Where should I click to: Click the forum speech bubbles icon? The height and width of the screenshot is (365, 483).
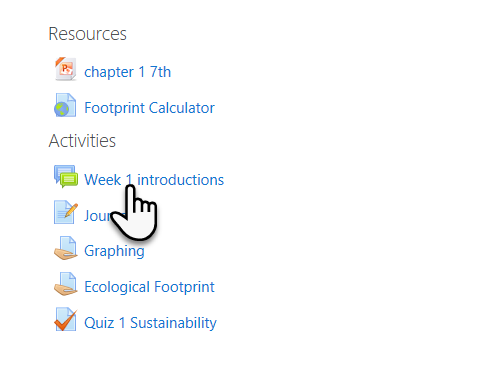point(66,176)
